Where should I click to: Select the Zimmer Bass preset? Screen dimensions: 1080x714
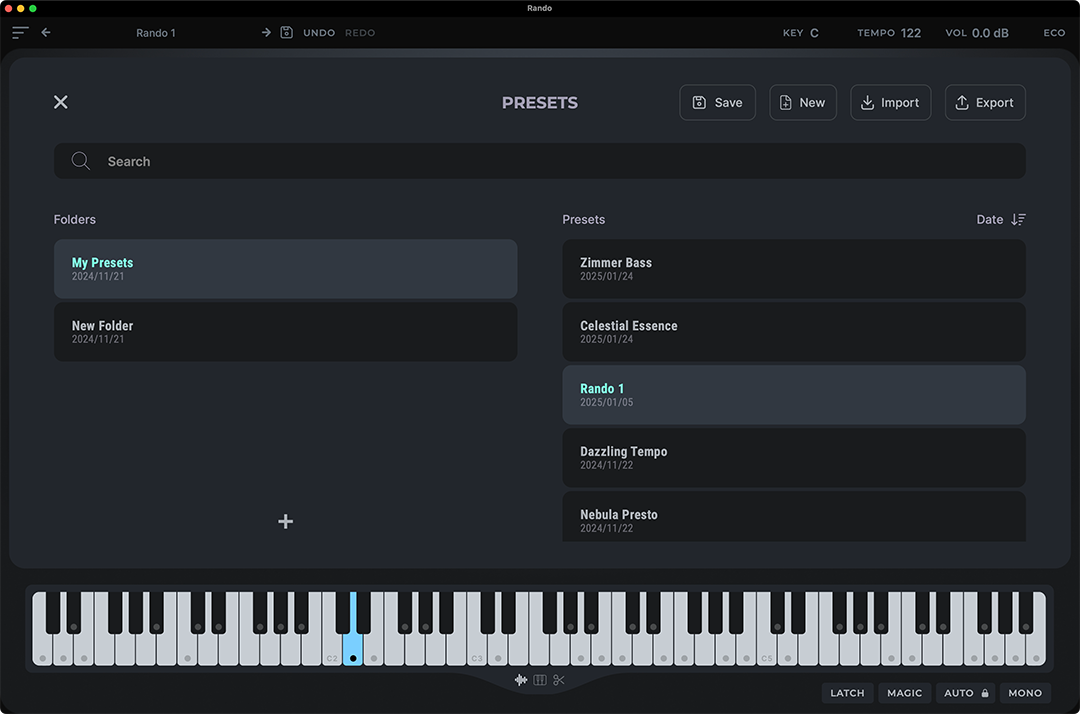793,269
